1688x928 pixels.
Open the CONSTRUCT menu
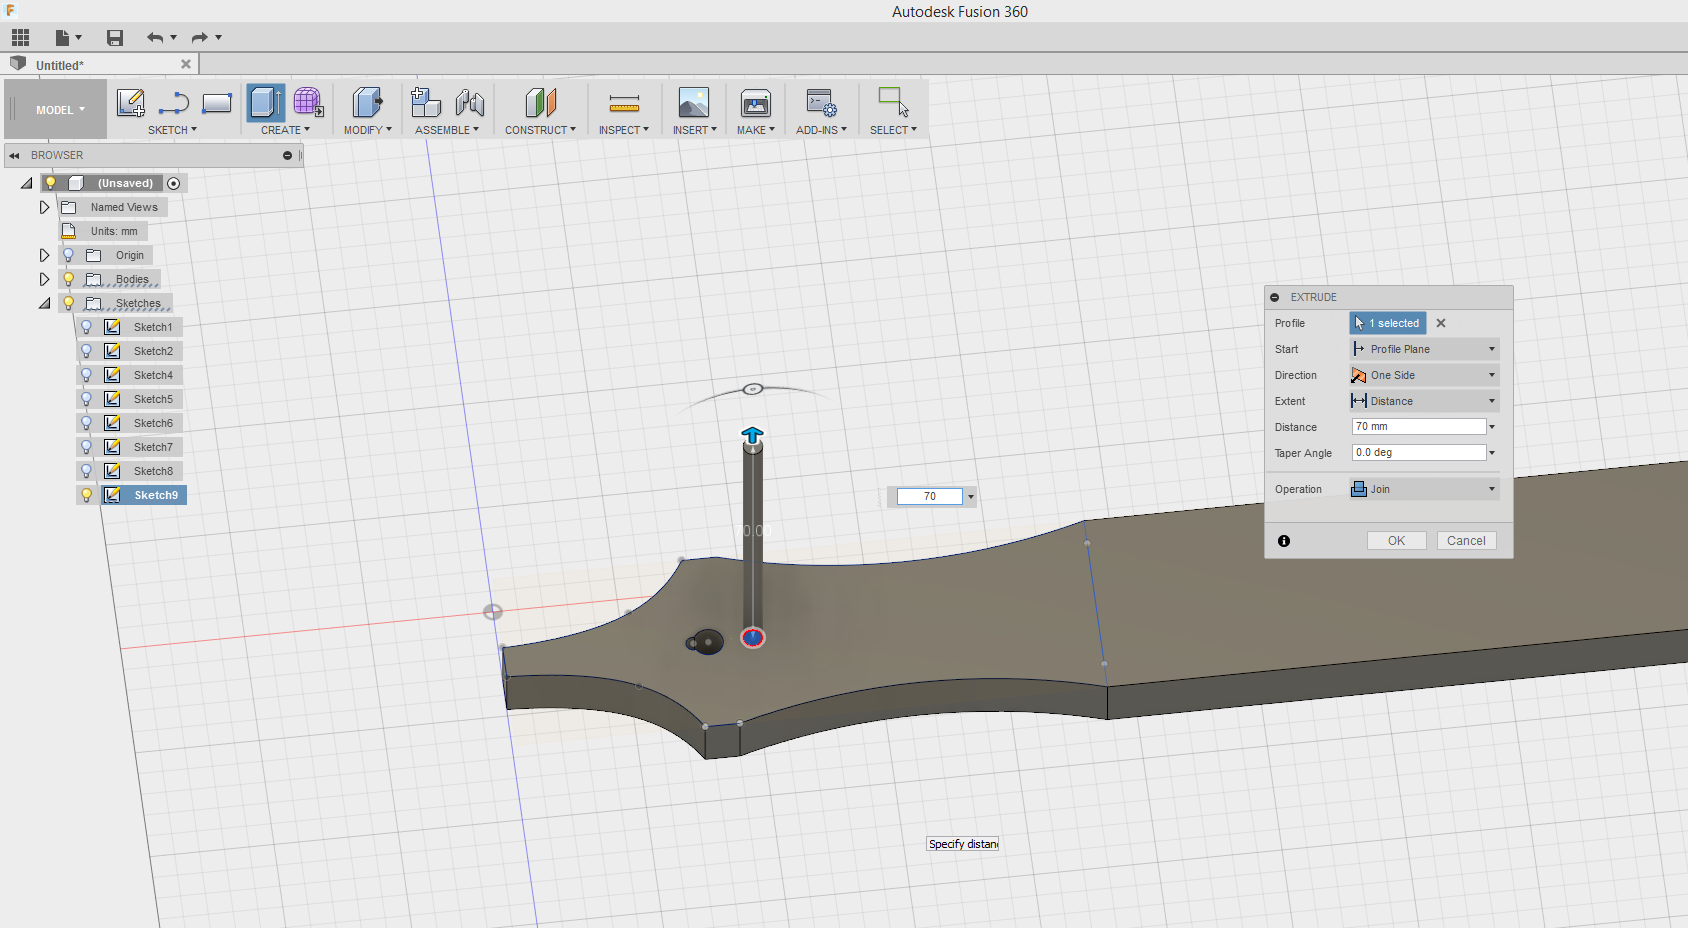pyautogui.click(x=540, y=130)
